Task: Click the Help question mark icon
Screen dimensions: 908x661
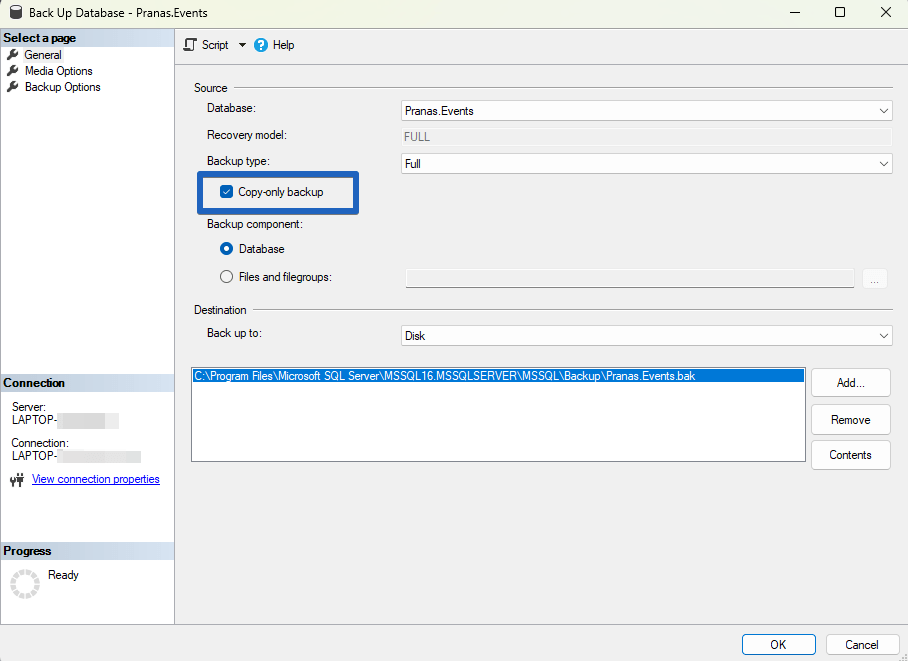Action: pyautogui.click(x=259, y=44)
